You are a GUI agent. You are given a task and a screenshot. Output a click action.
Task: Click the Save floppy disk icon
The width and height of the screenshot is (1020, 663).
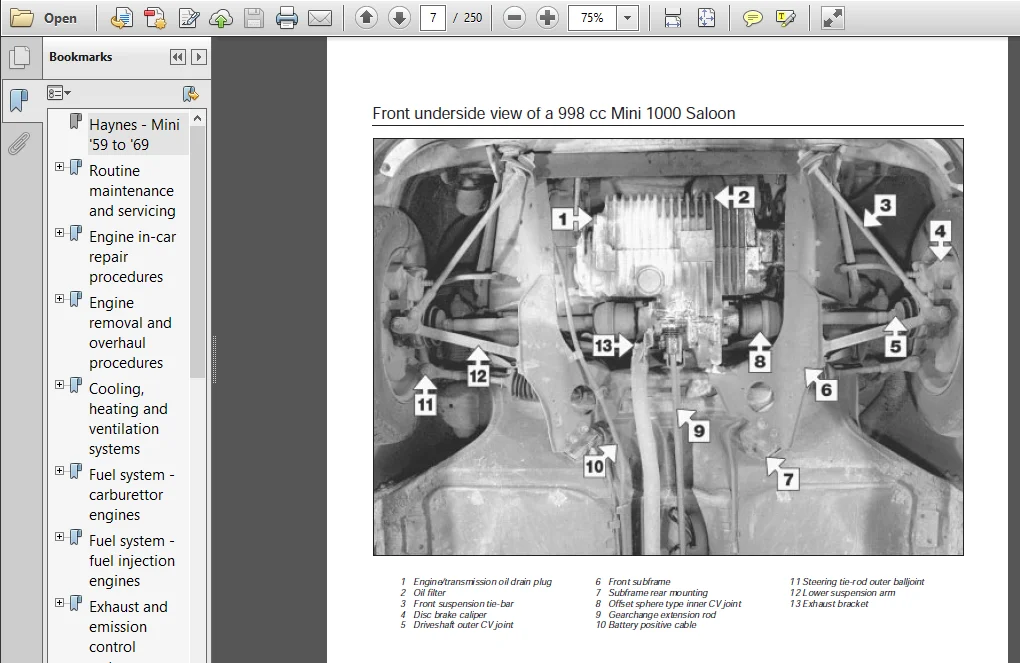click(254, 18)
